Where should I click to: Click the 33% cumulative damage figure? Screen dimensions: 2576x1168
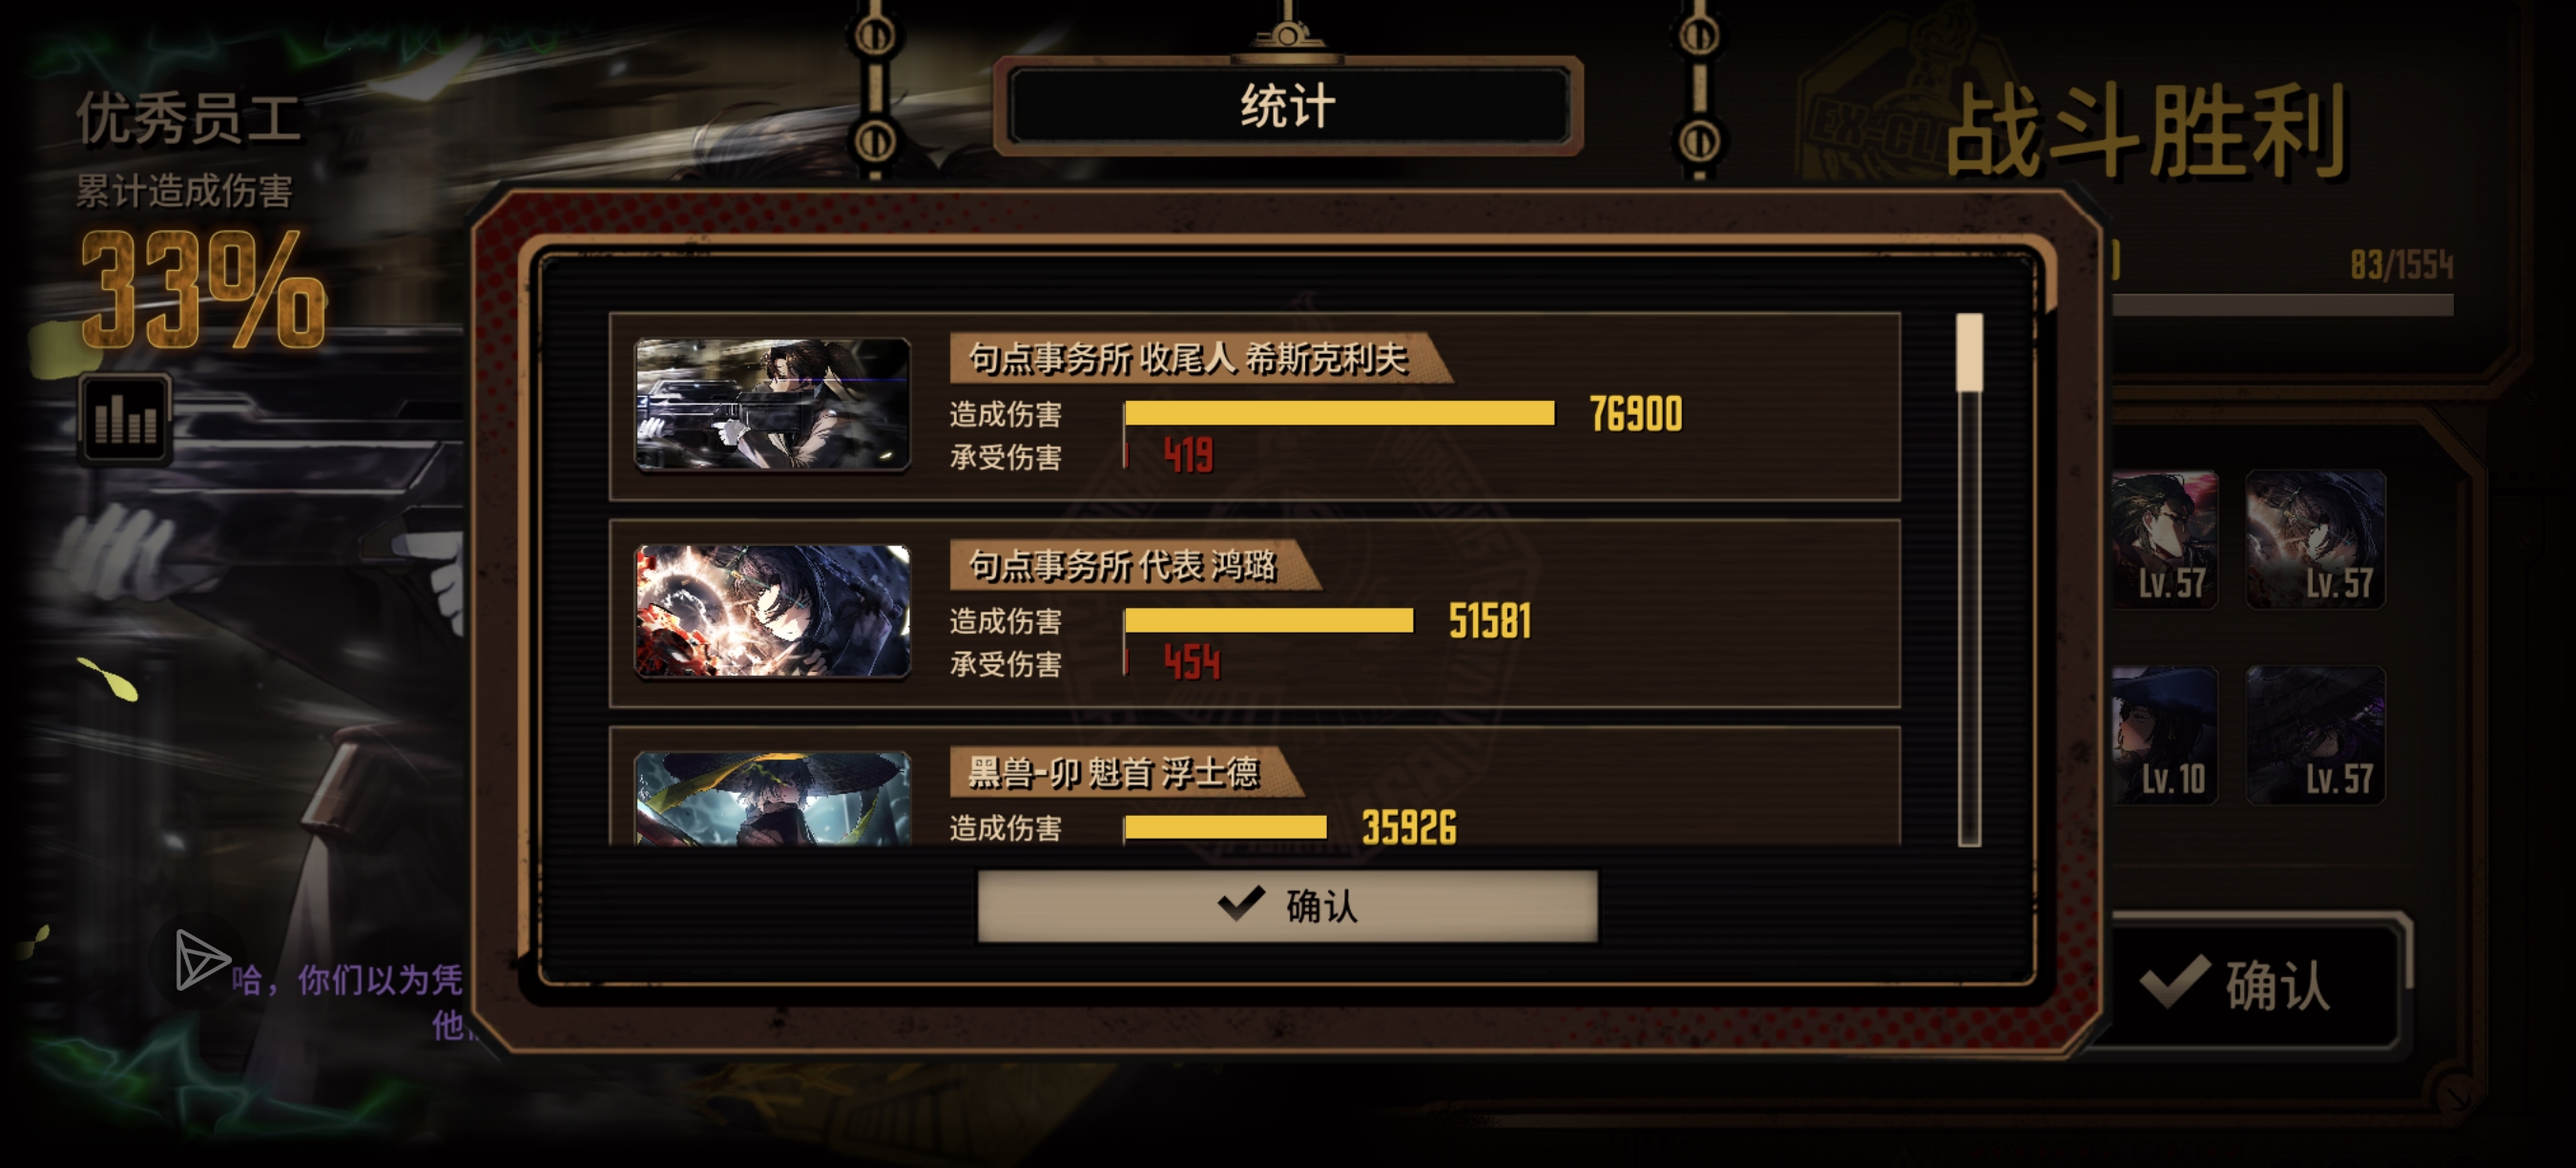click(203, 290)
